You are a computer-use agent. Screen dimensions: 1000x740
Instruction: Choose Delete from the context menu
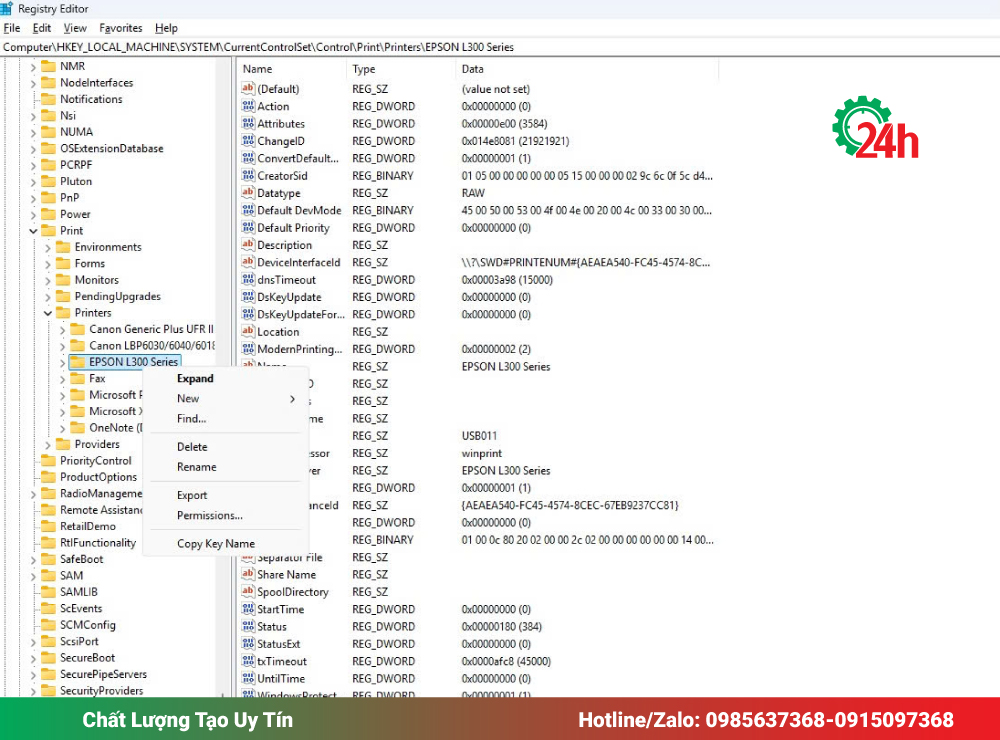pyautogui.click(x=192, y=447)
